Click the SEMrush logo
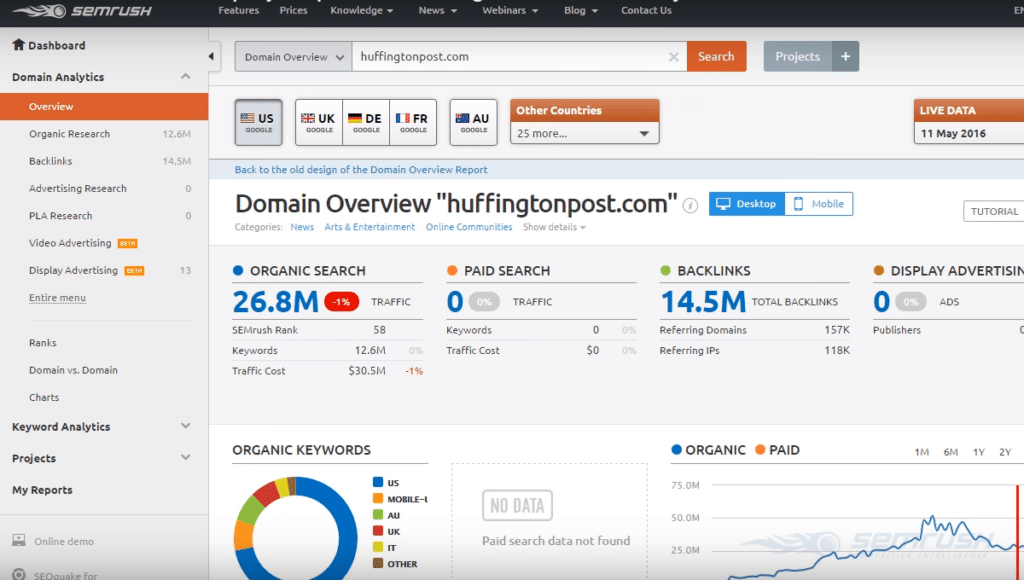 (x=82, y=10)
